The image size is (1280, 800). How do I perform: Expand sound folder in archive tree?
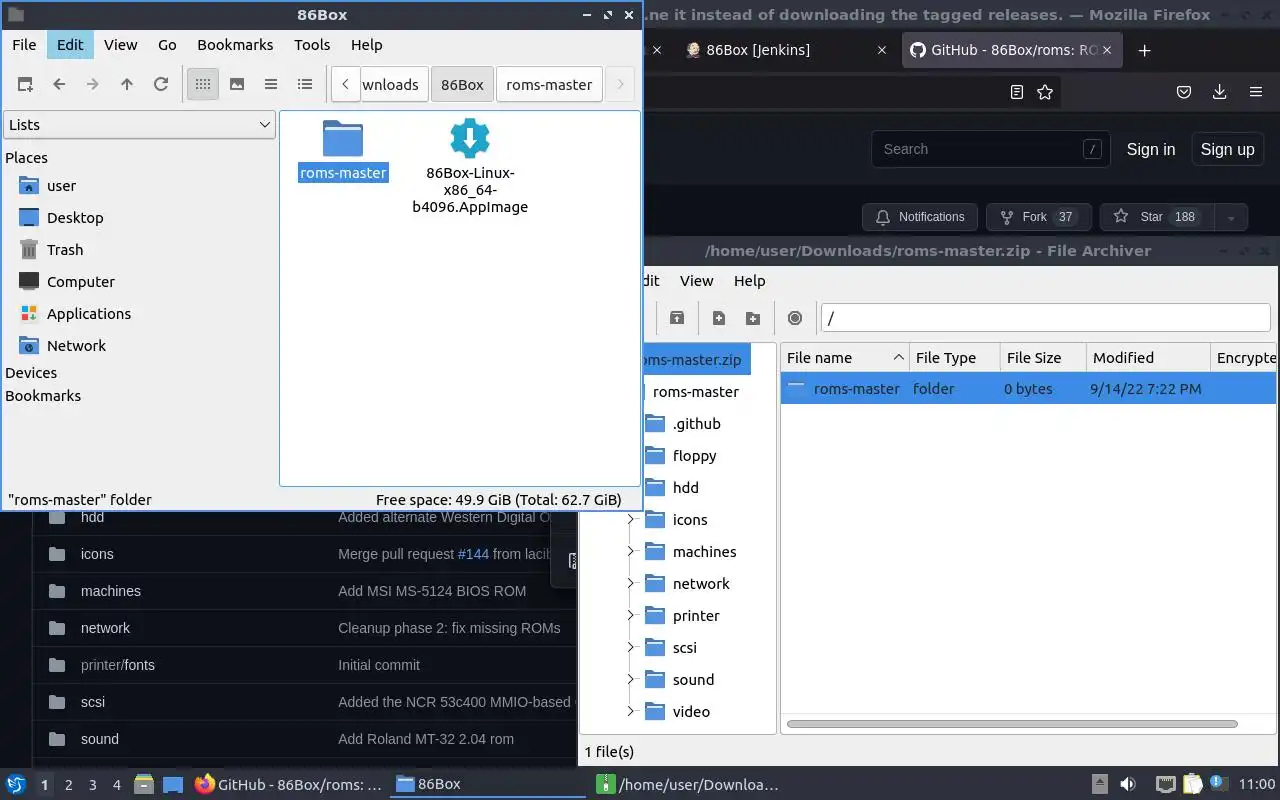pyautogui.click(x=631, y=680)
